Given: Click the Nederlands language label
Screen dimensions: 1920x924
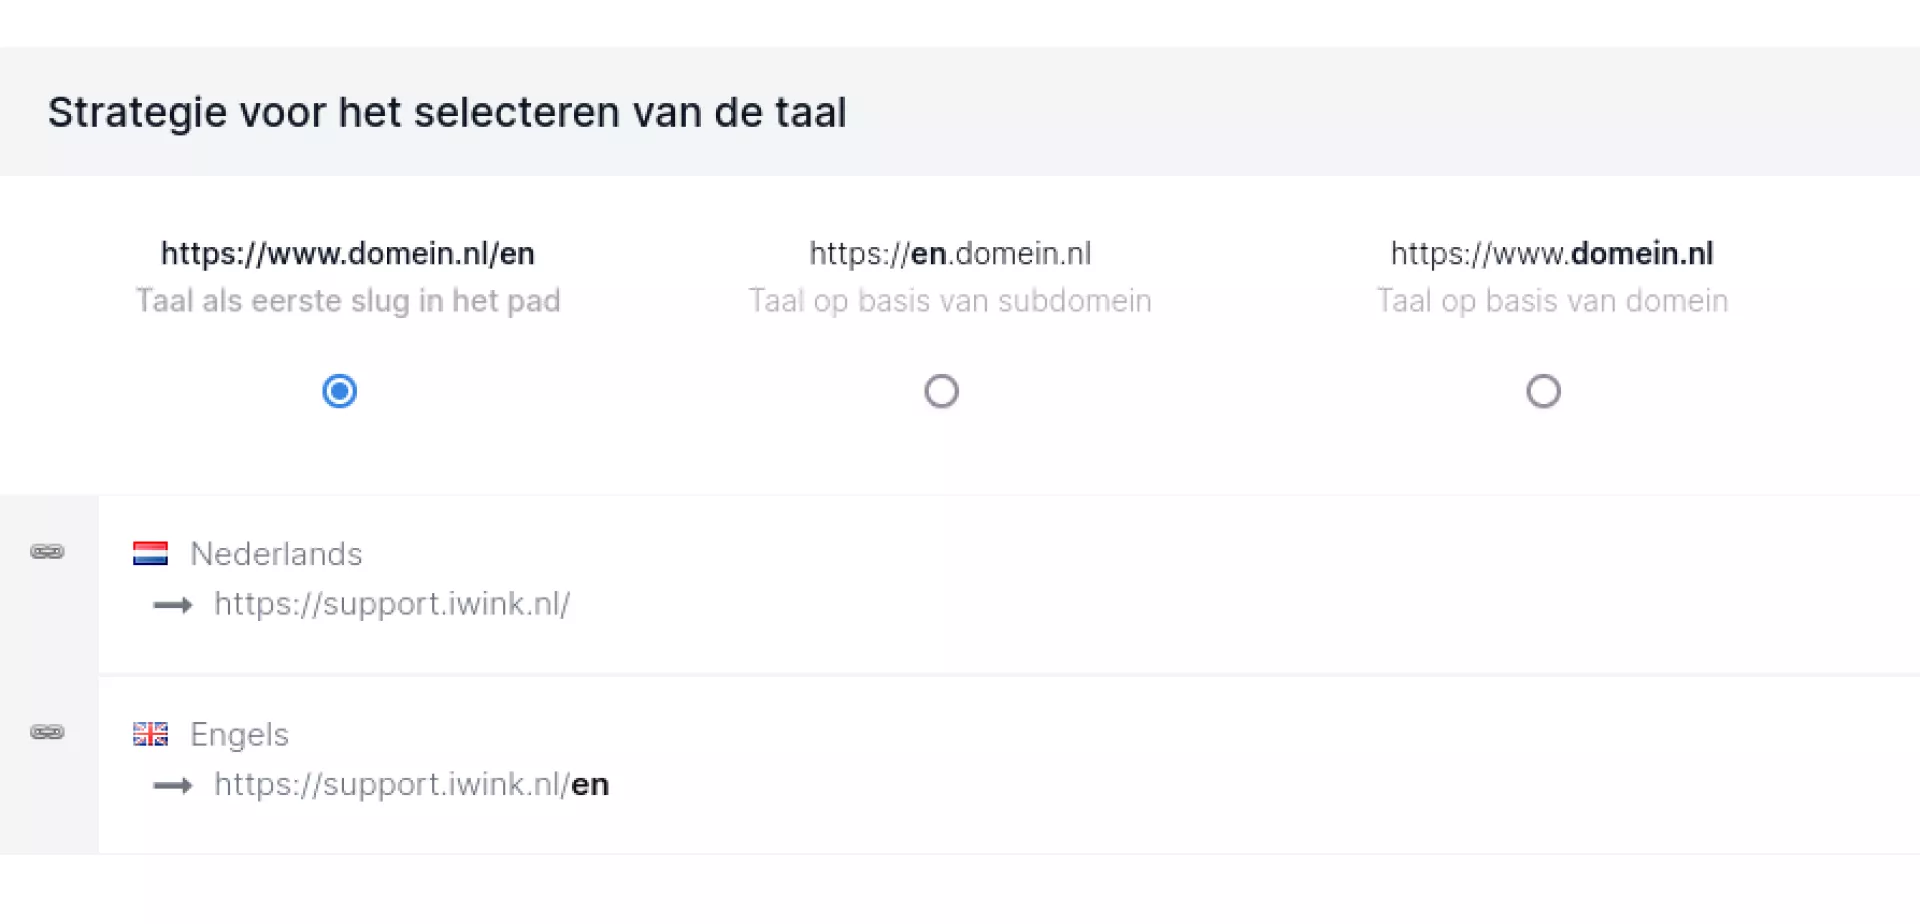Looking at the screenshot, I should click(x=276, y=554).
